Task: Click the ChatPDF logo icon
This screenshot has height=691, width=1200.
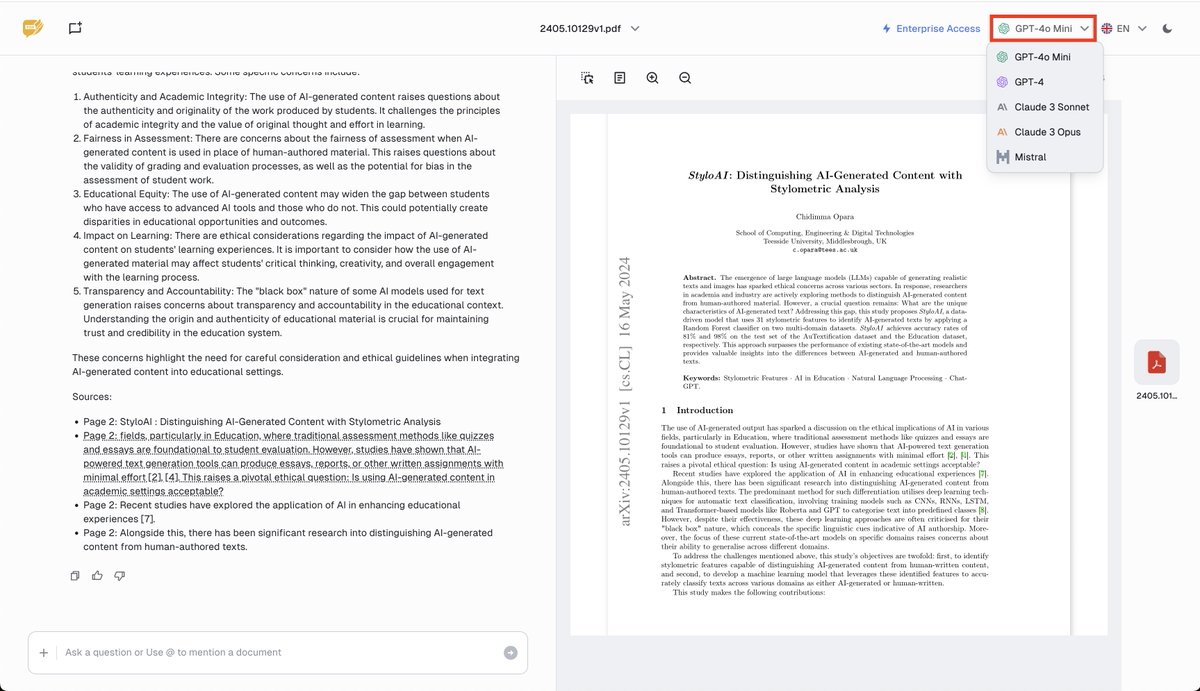Action: click(x=32, y=28)
